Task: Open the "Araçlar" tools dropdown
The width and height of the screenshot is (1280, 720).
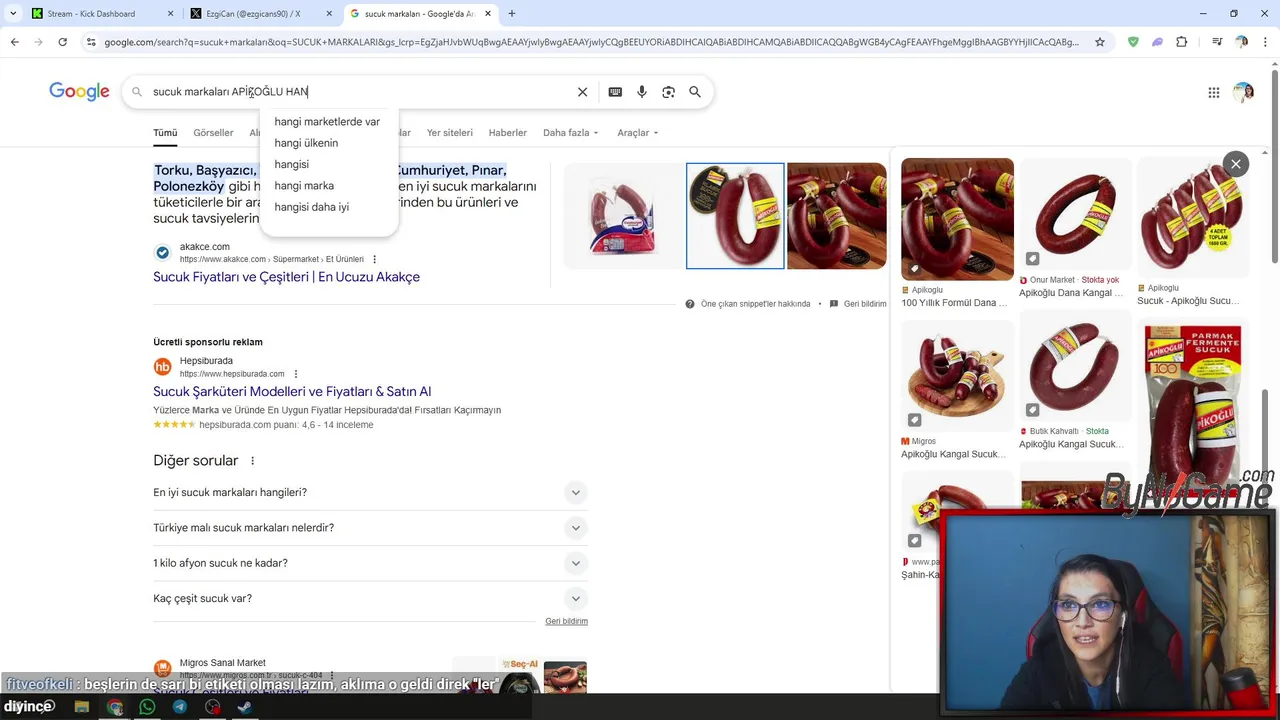Action: pos(638,133)
